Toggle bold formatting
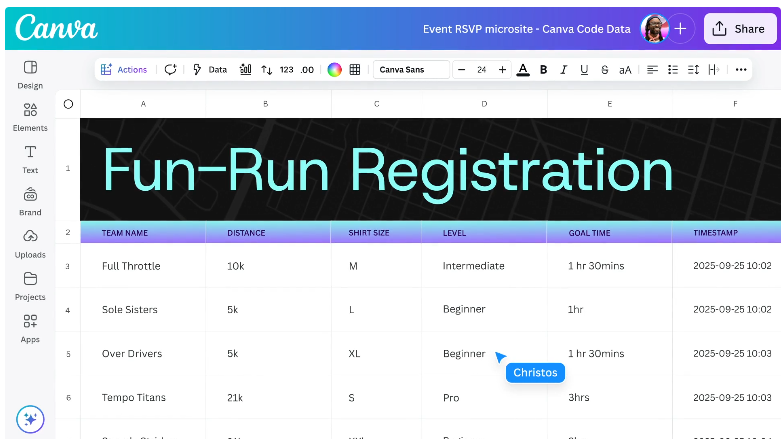This screenshot has height=439, width=783. [544, 70]
